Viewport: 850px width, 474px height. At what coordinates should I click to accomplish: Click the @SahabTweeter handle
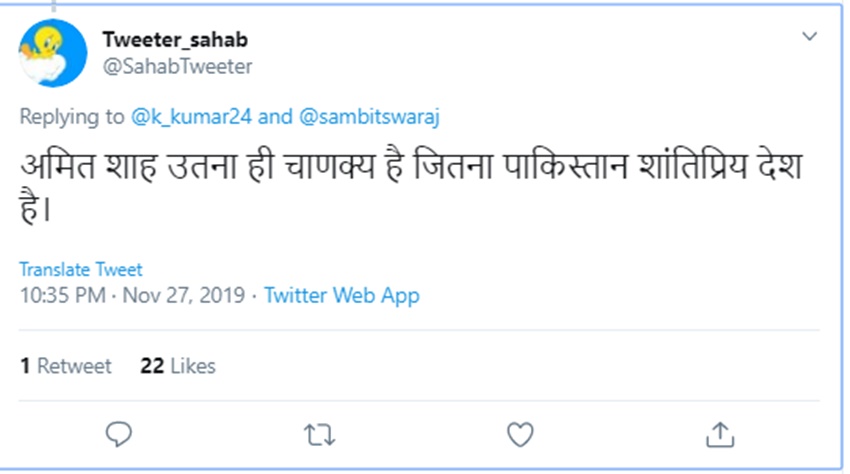pyautogui.click(x=177, y=67)
